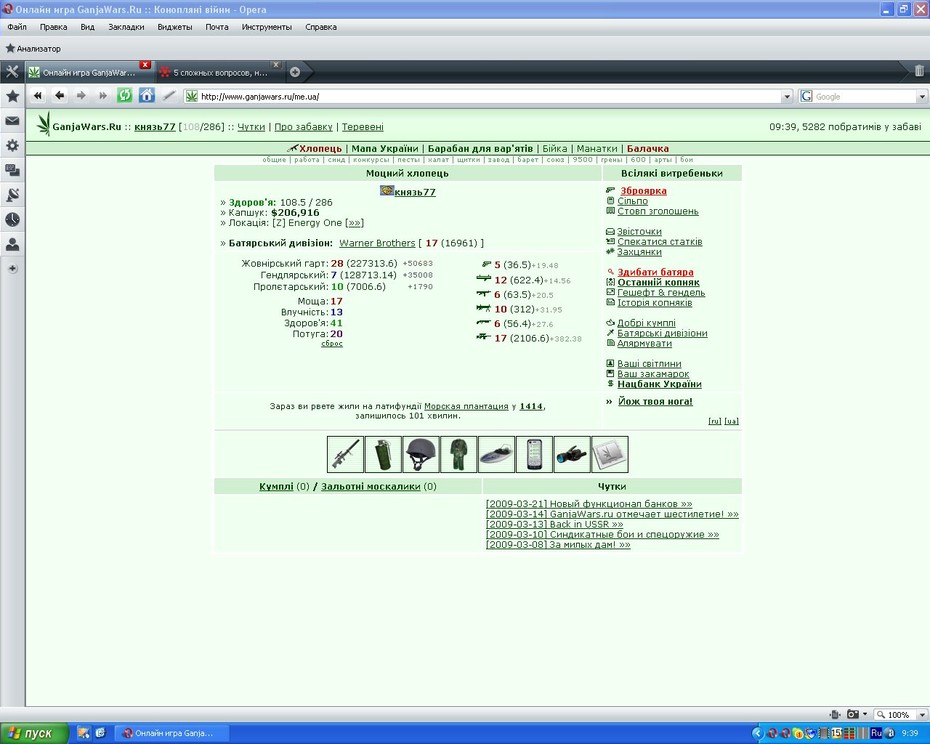Viewport: 930px width, 744px height.
Task: Open the Закладки menu
Action: [x=126, y=27]
